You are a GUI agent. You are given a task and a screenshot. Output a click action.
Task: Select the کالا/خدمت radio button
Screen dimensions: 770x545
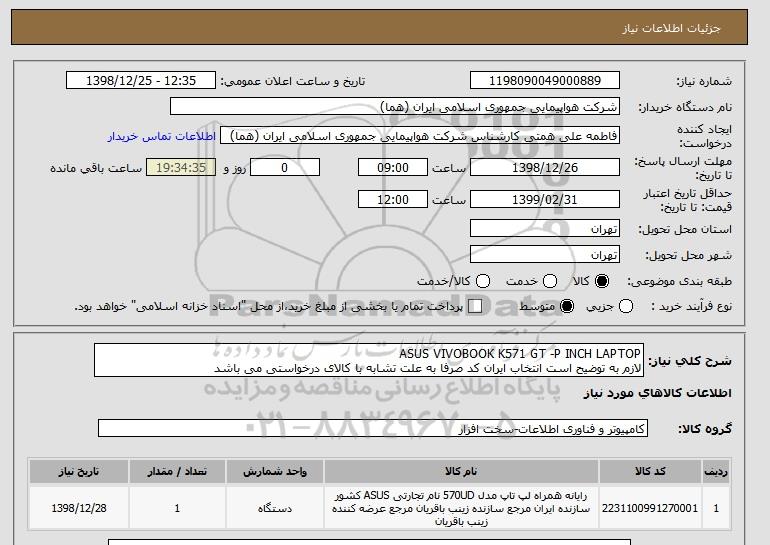tap(483, 281)
